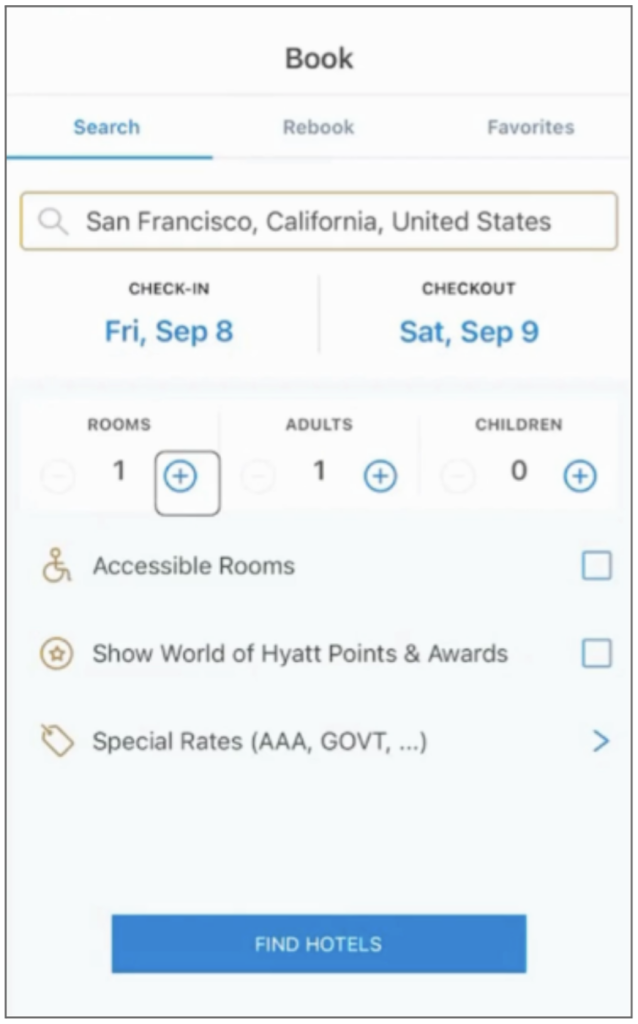This screenshot has height=1024, width=638.
Task: Decrease rooms with the minus icon
Action: 57,476
